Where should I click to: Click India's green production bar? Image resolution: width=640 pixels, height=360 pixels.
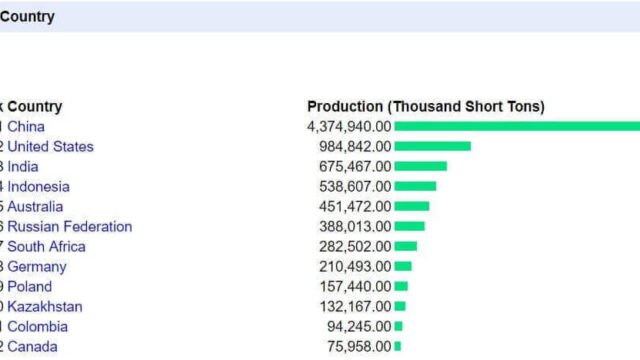click(x=421, y=166)
